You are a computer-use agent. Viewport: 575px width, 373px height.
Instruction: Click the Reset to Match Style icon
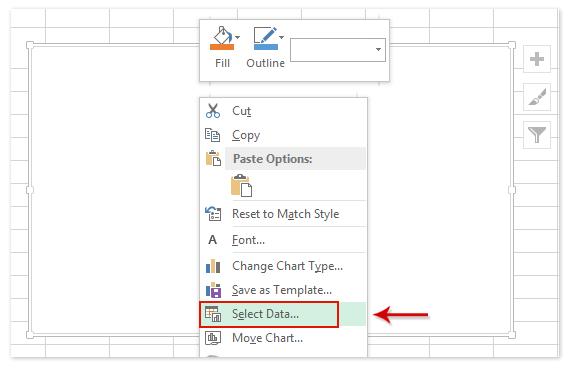point(213,214)
